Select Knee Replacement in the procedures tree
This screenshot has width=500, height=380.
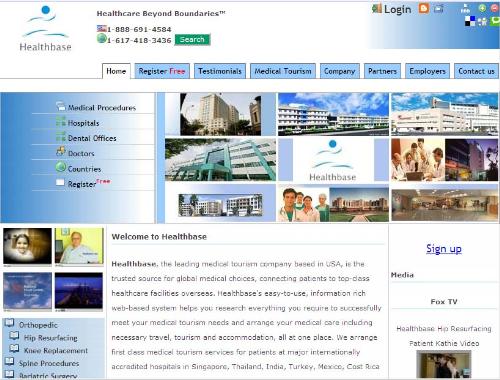coord(56,351)
